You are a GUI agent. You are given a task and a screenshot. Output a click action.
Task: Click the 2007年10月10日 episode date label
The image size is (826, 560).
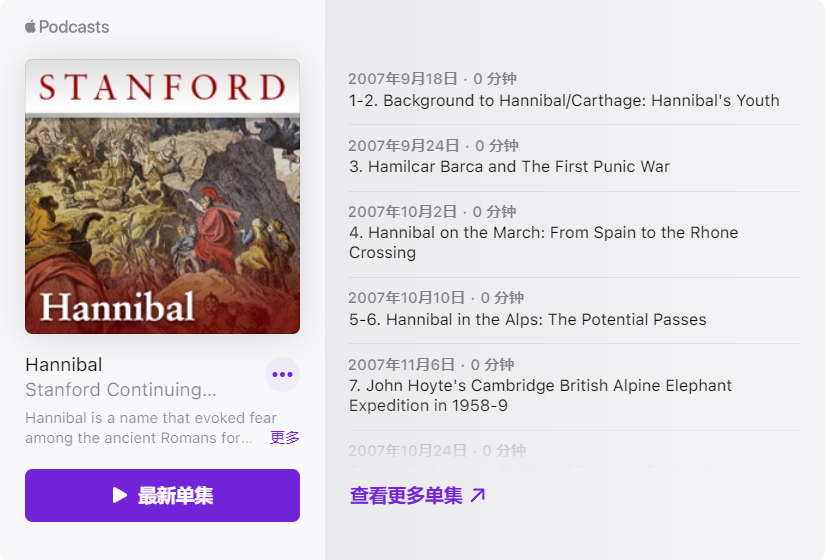pyautogui.click(x=406, y=298)
